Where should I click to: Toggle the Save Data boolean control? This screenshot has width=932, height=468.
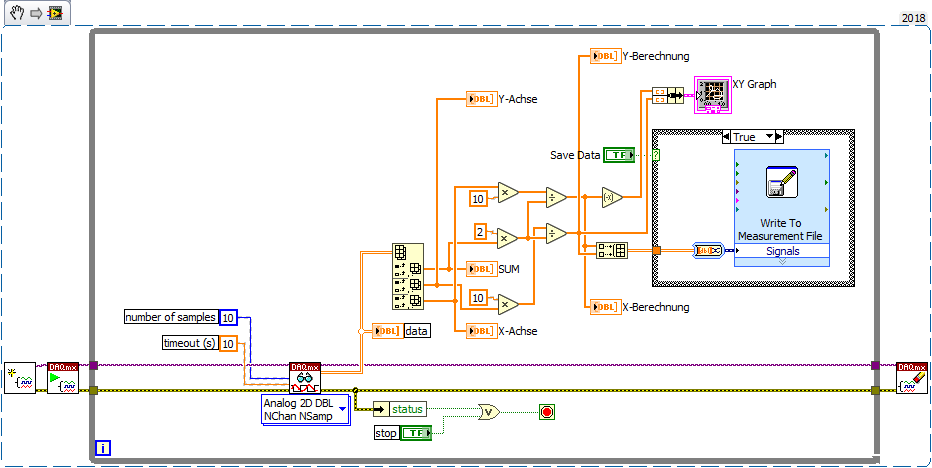619,155
